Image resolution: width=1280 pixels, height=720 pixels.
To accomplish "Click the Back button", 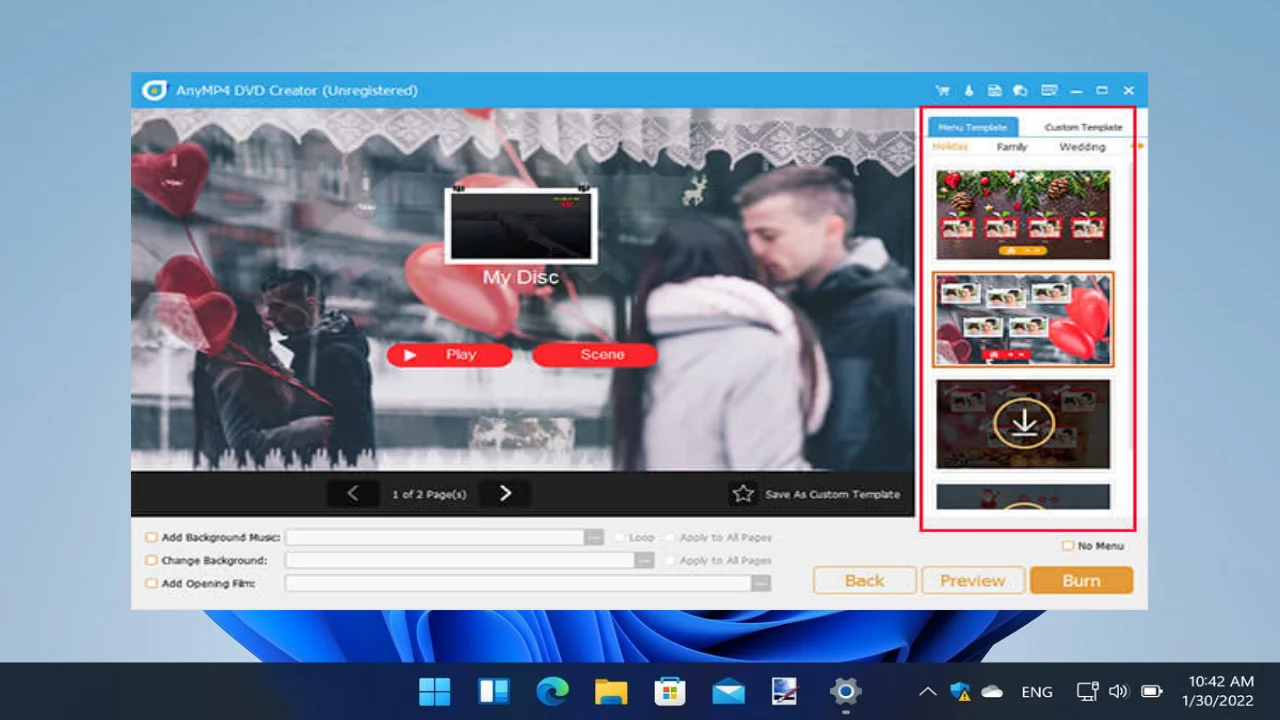I will click(x=865, y=580).
